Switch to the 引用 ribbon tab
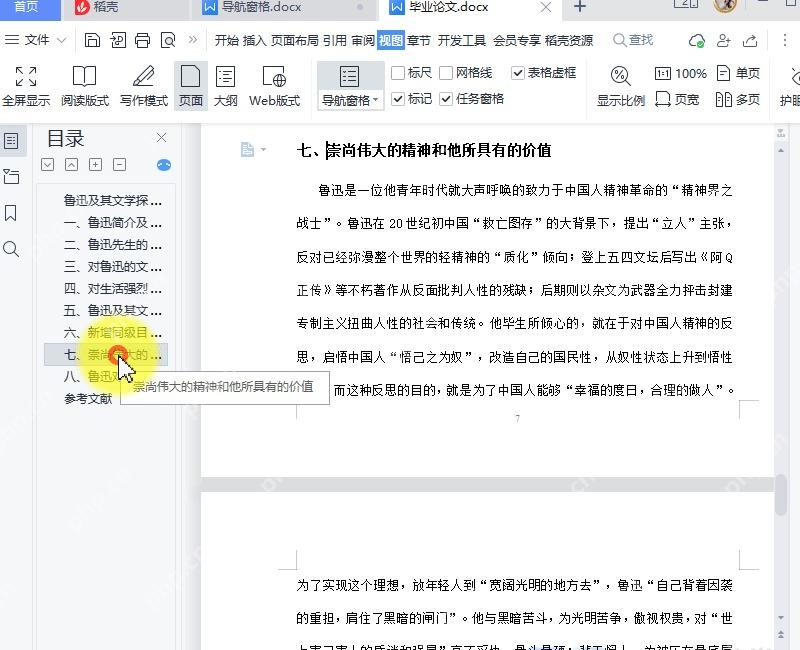The height and width of the screenshot is (650, 800). pyautogui.click(x=335, y=40)
